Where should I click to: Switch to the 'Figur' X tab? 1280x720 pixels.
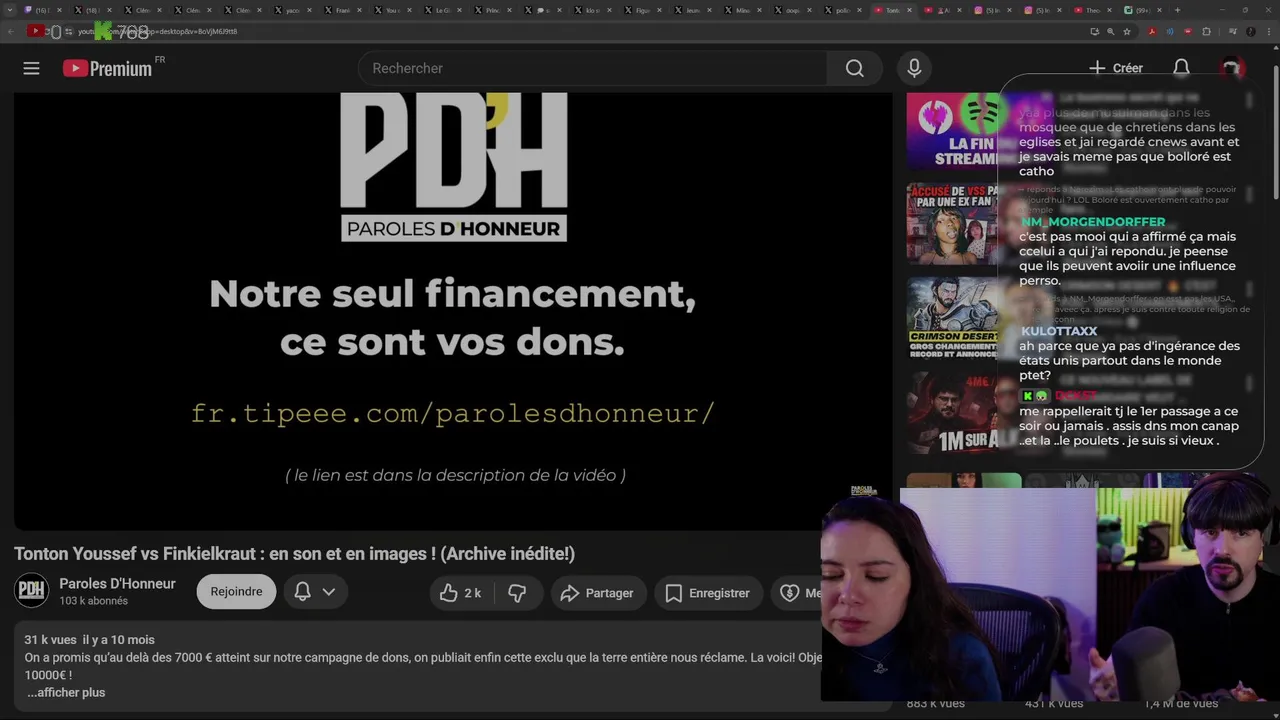click(643, 10)
